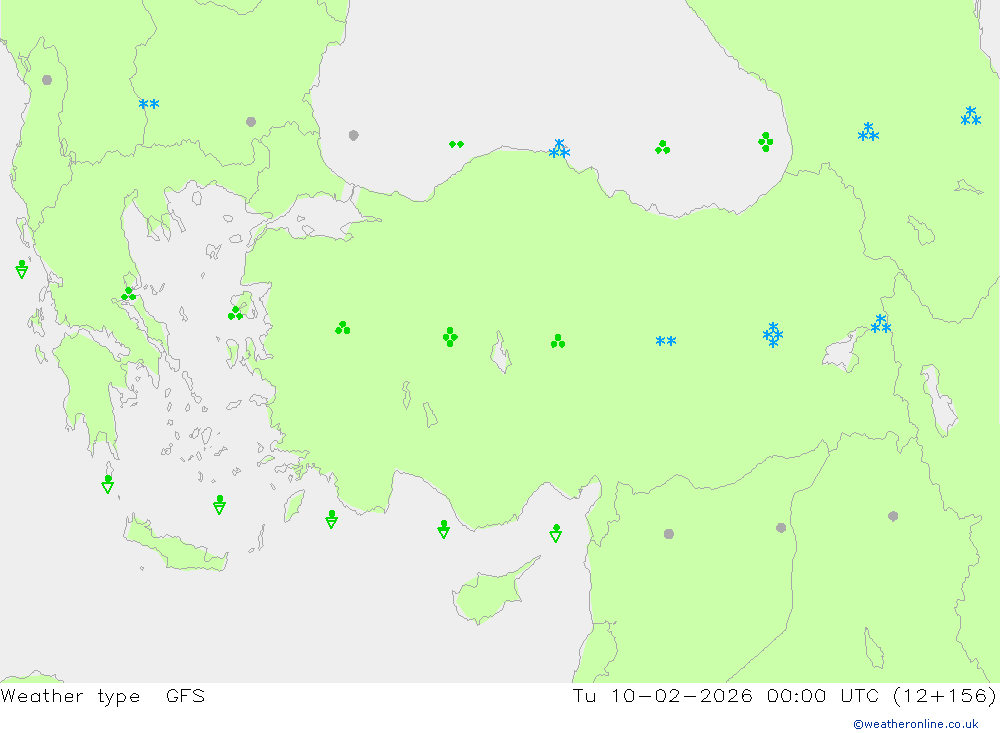
Task: Select the 'Tu 10-02-2026 00:00 UTC (12+156)' timestamp
Action: pyautogui.click(x=784, y=695)
